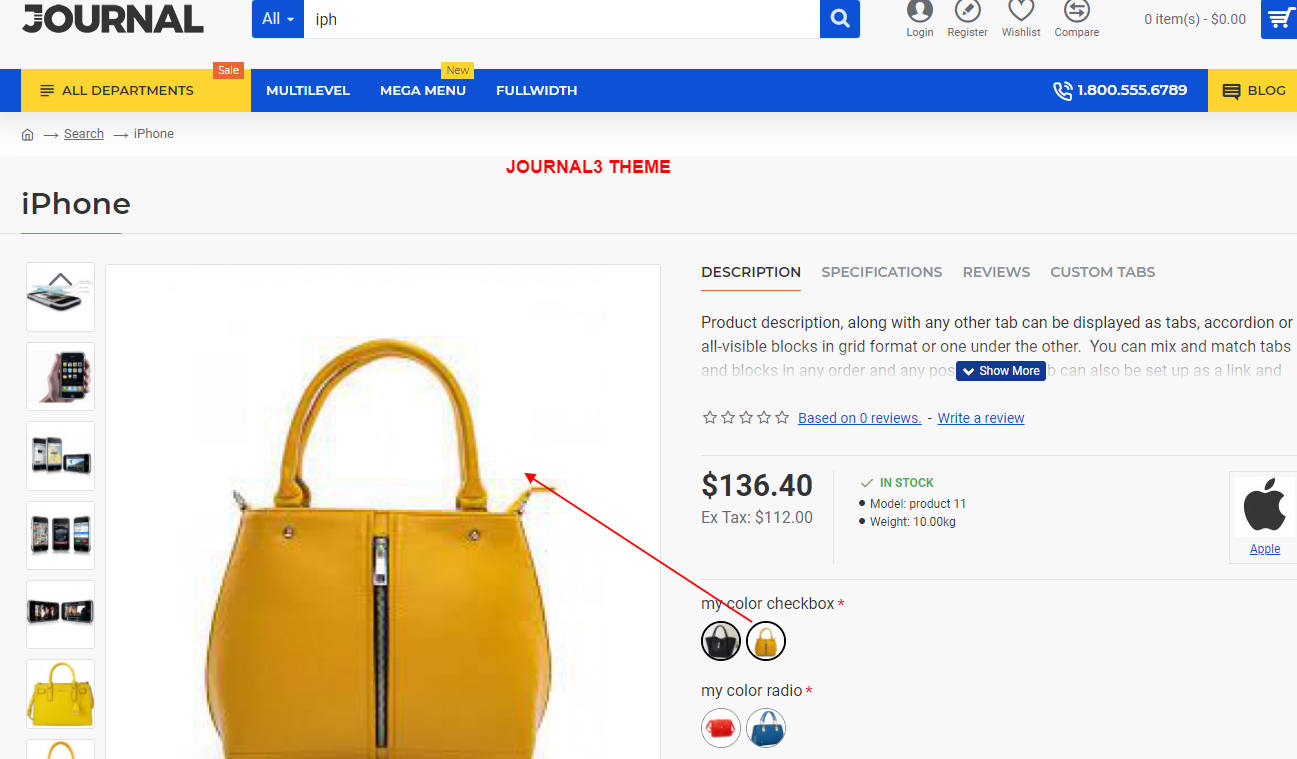Image resolution: width=1297 pixels, height=759 pixels.
Task: Open the Mega Menu navigation item
Action: click(x=422, y=91)
